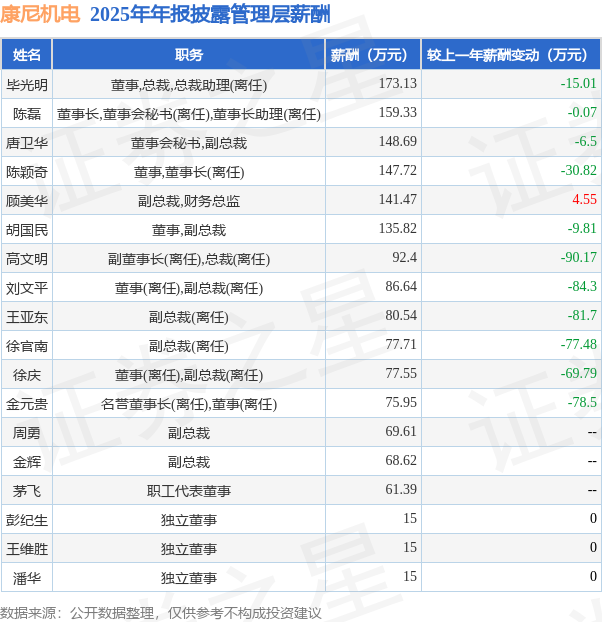The image size is (602, 622).
Task: Click the 2025年年报披露管理层薪酬 title text
Action: tap(210, 15)
